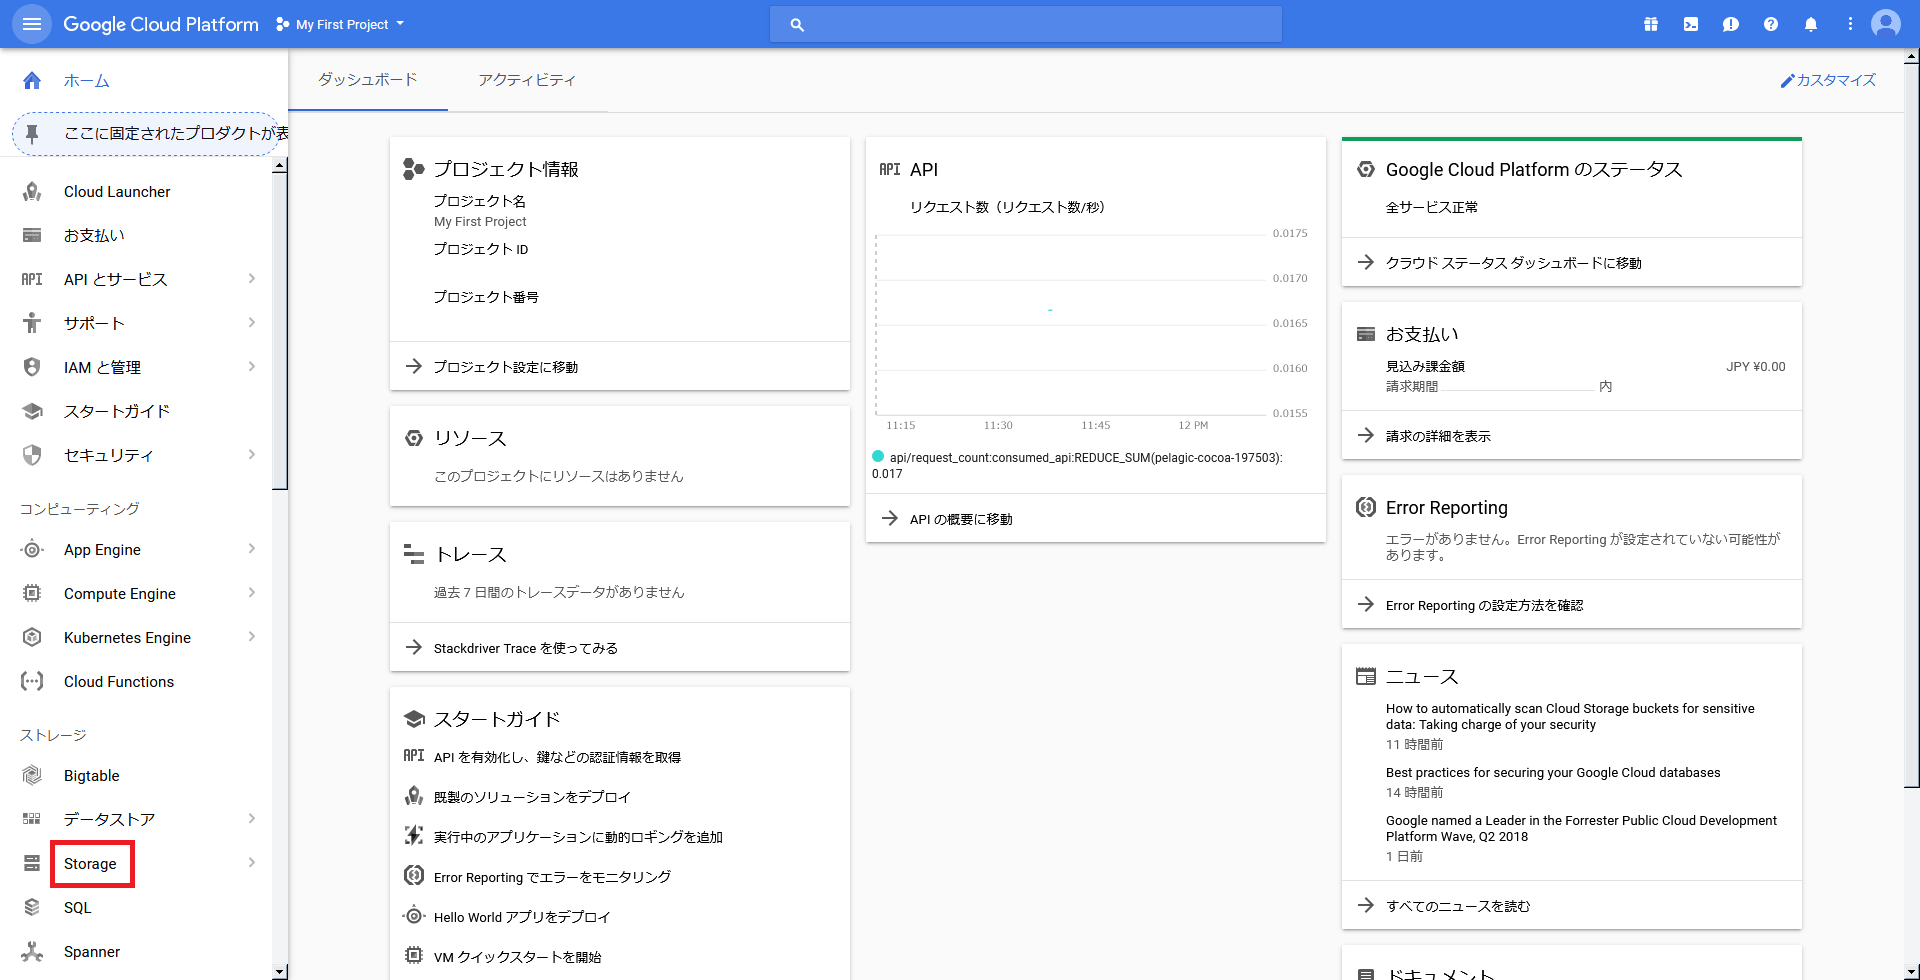Click the search magnifier icon
This screenshot has width=1920, height=980.
pyautogui.click(x=797, y=24)
